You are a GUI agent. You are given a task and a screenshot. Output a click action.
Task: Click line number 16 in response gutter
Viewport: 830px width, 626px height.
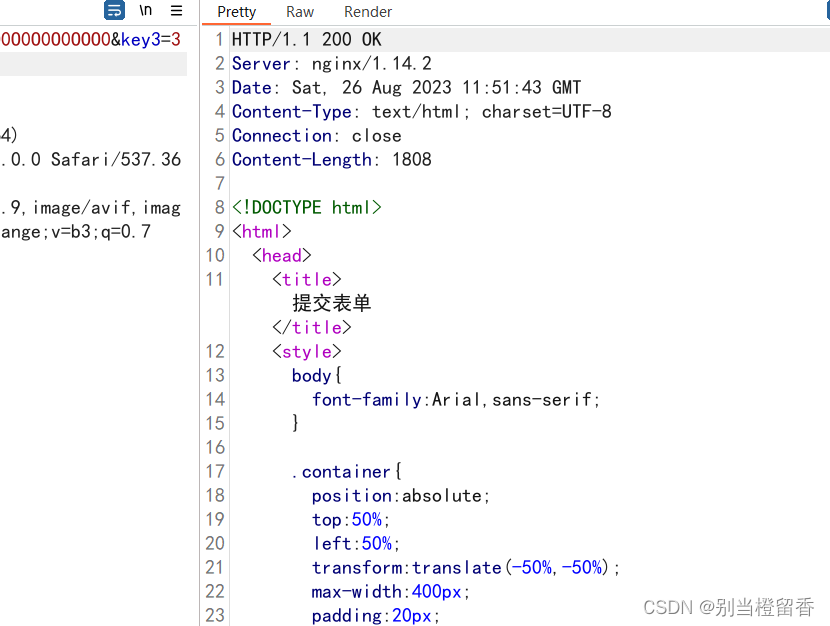coord(215,448)
